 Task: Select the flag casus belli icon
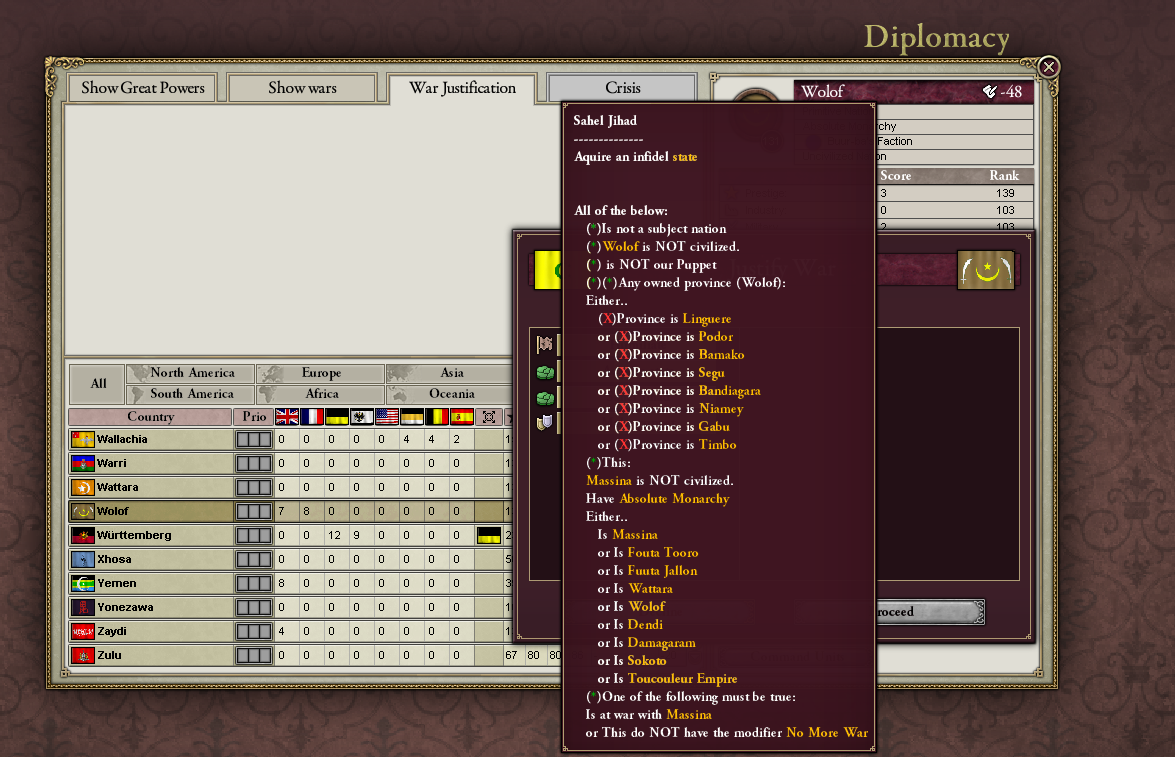point(545,345)
